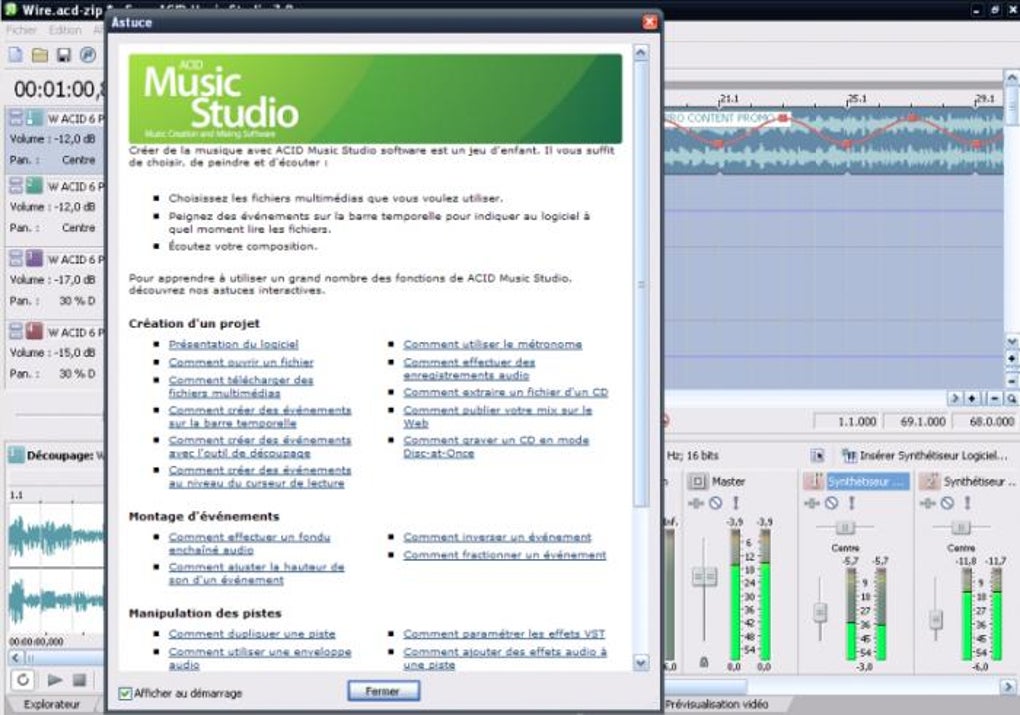Click the Master bus icon in mixer
Screen dimensions: 1020x715
697,481
